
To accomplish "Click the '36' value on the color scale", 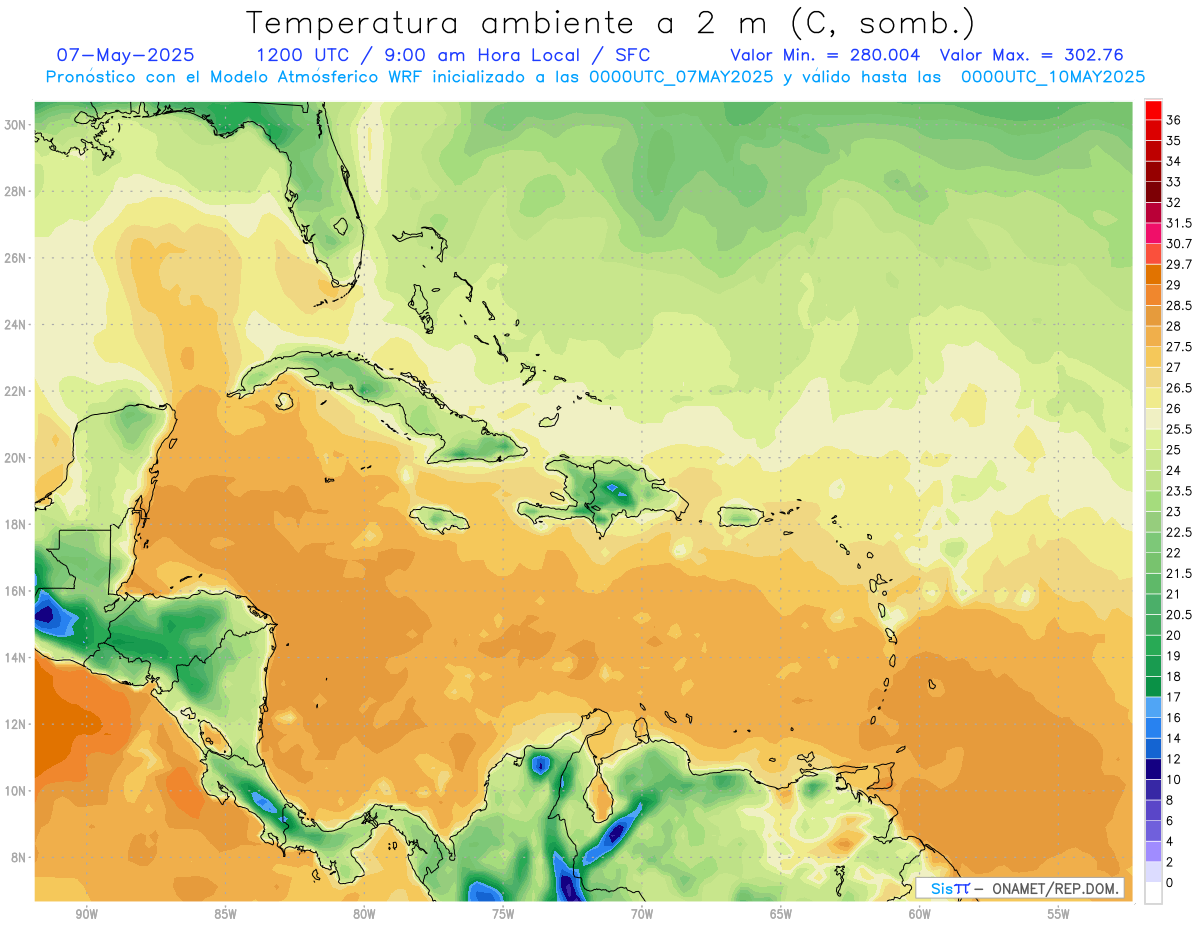I will (1174, 120).
